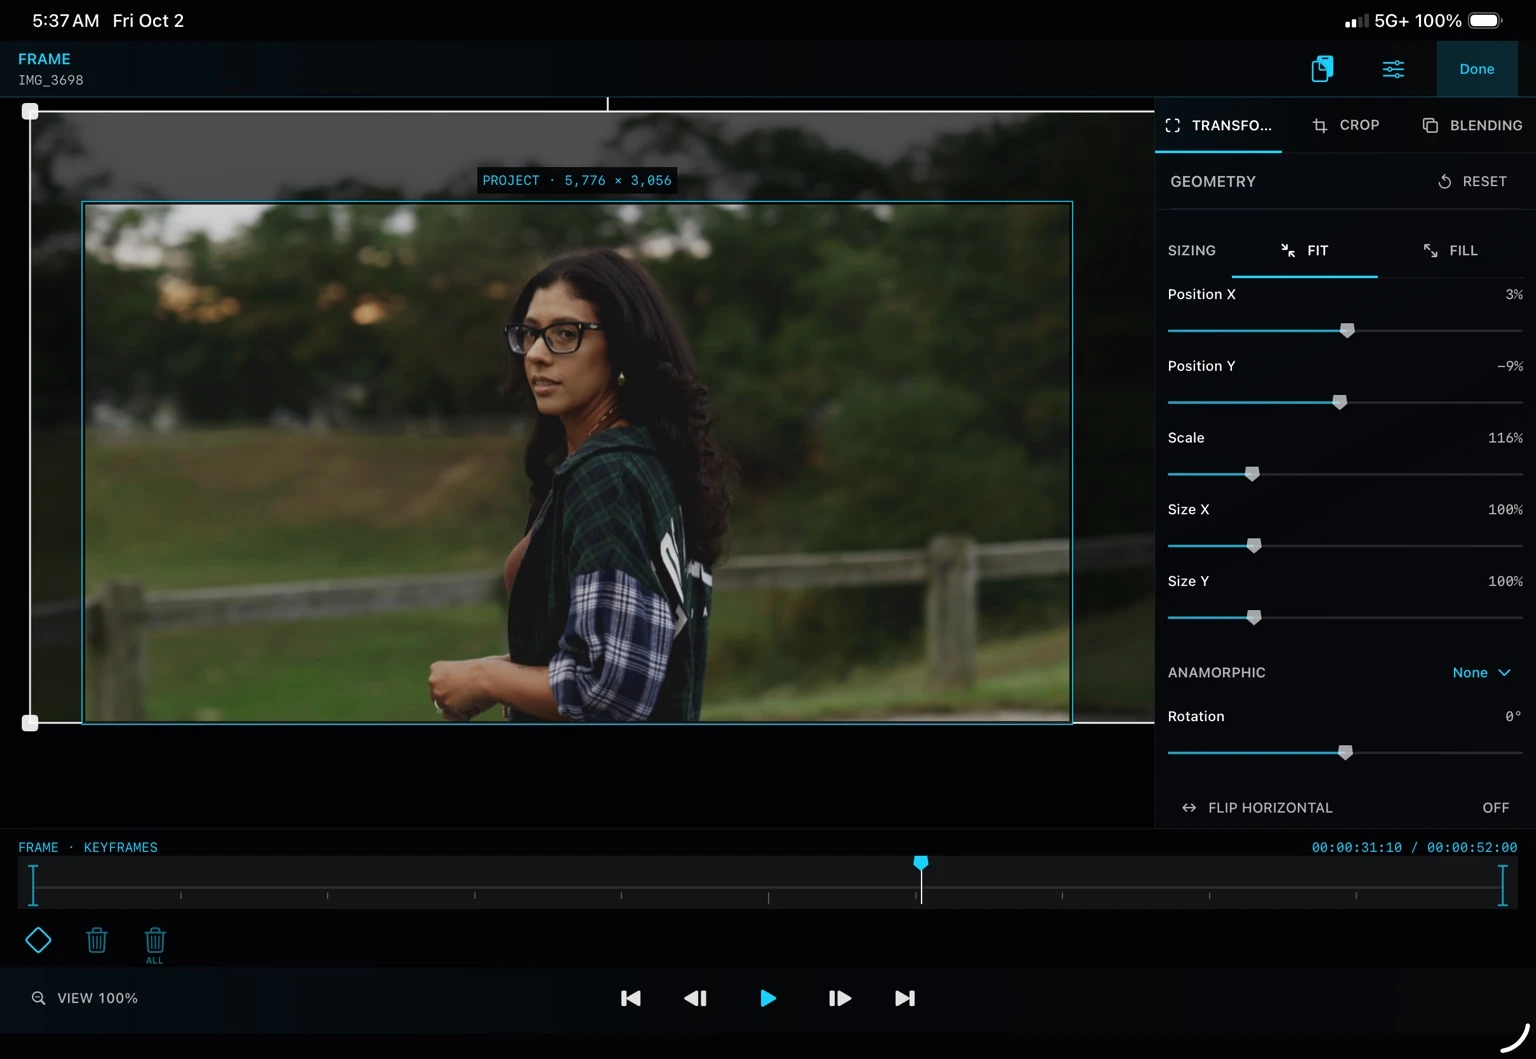Step forward one frame

[x=840, y=998]
